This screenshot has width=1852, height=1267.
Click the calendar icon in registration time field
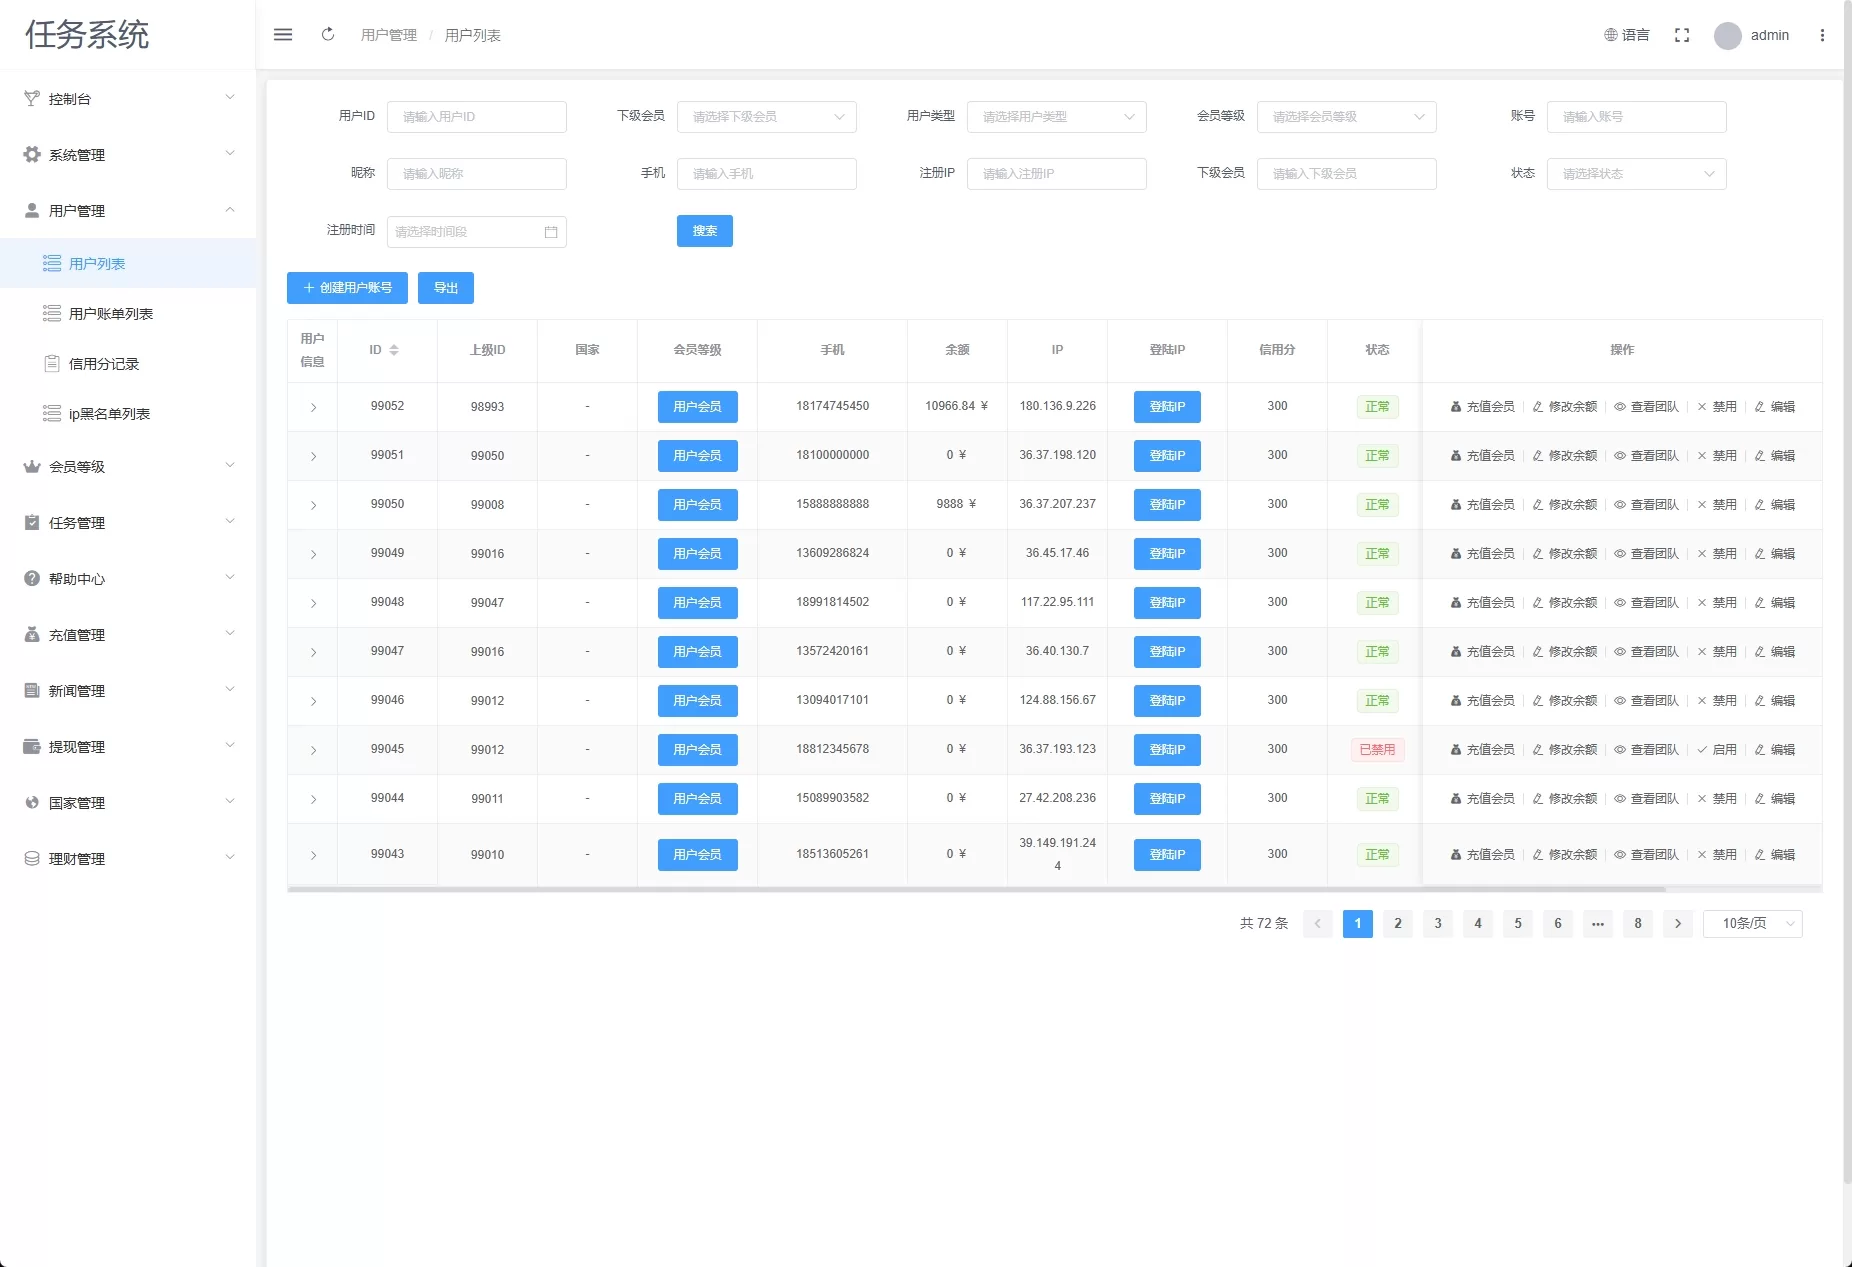click(551, 232)
